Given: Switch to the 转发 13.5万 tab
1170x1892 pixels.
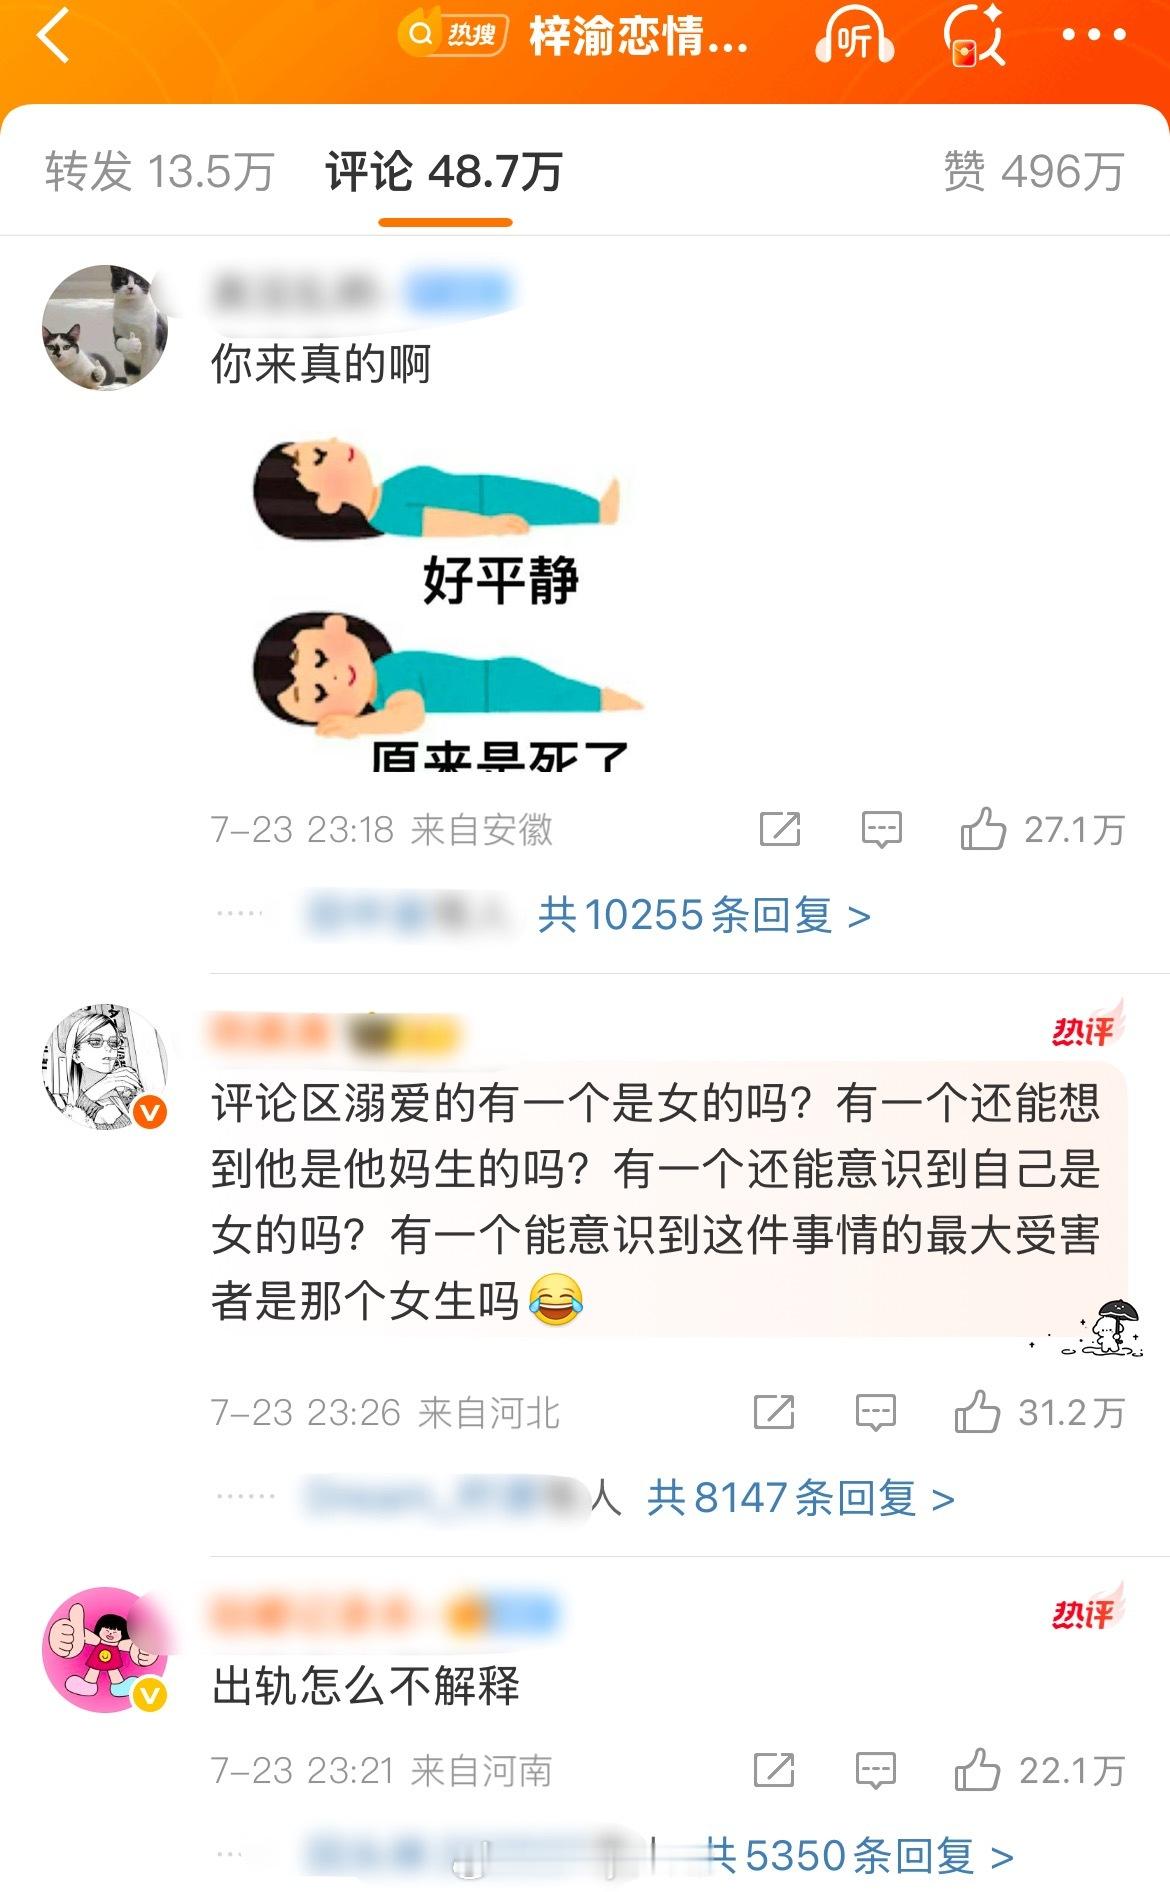Looking at the screenshot, I should pyautogui.click(x=160, y=171).
